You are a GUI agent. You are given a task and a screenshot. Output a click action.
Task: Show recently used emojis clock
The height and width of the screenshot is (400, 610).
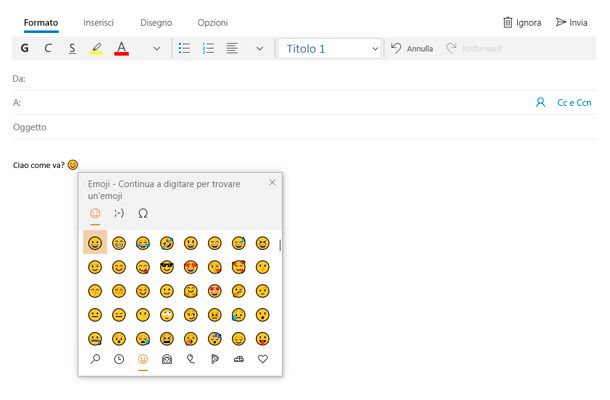coord(119,359)
